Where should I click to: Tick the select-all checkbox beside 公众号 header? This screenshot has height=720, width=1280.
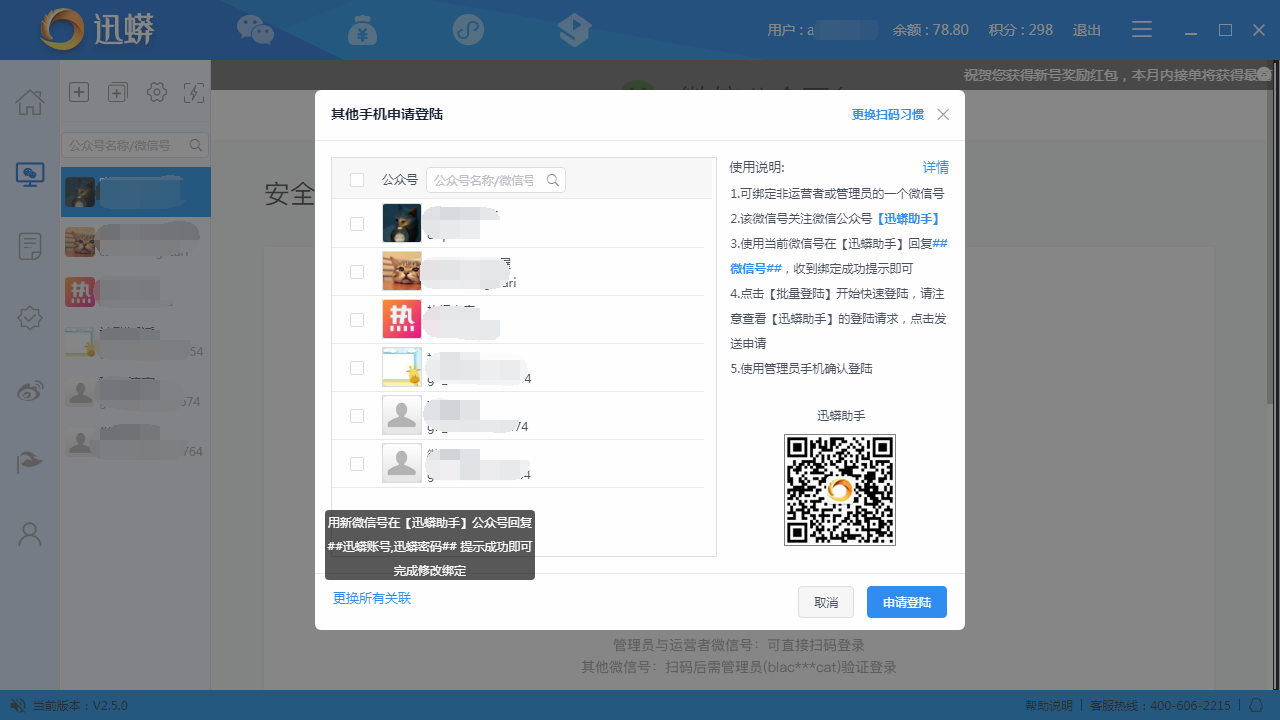coord(357,180)
